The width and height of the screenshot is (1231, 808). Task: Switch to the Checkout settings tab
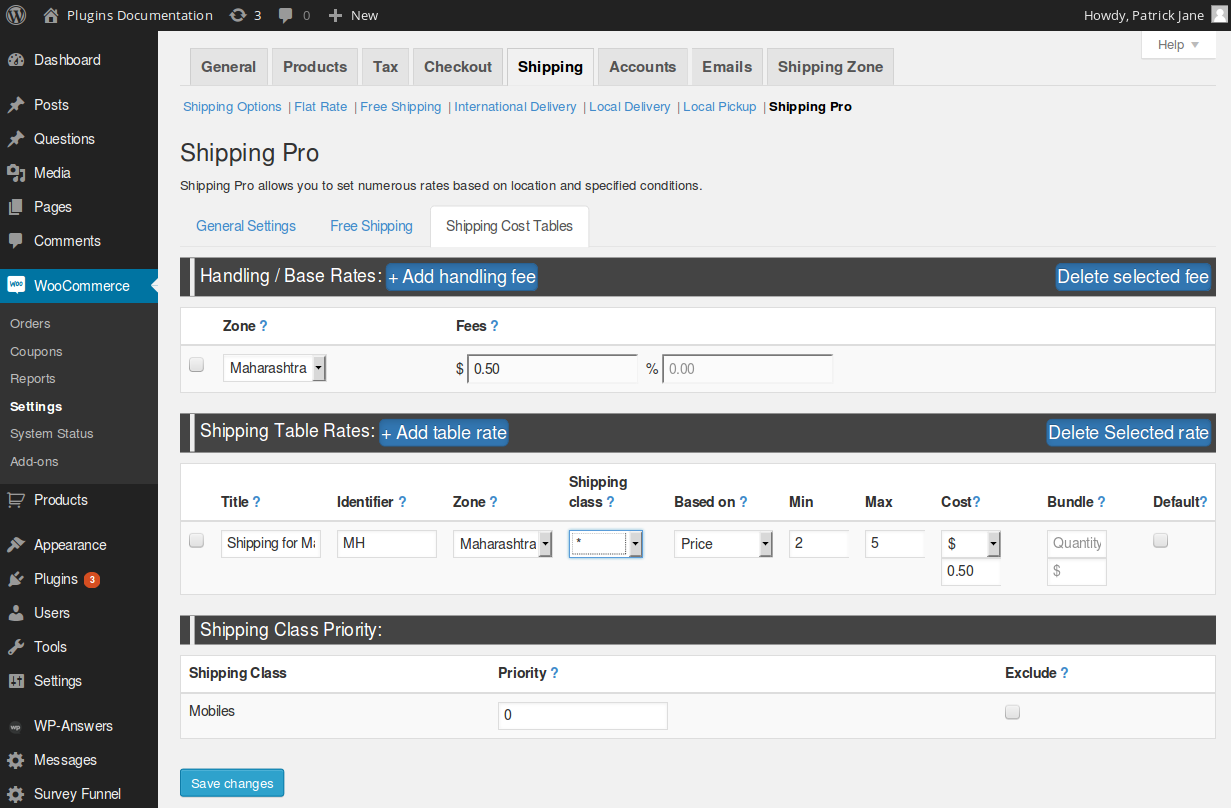pyautogui.click(x=458, y=67)
